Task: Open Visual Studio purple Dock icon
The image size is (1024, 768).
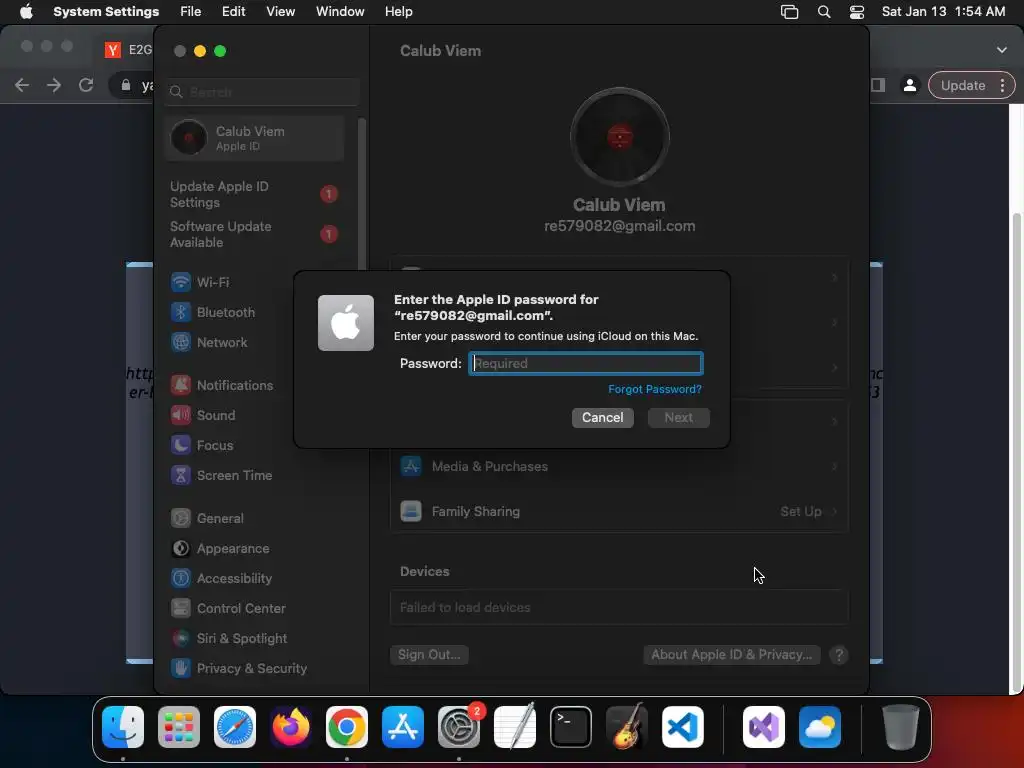Action: click(764, 727)
